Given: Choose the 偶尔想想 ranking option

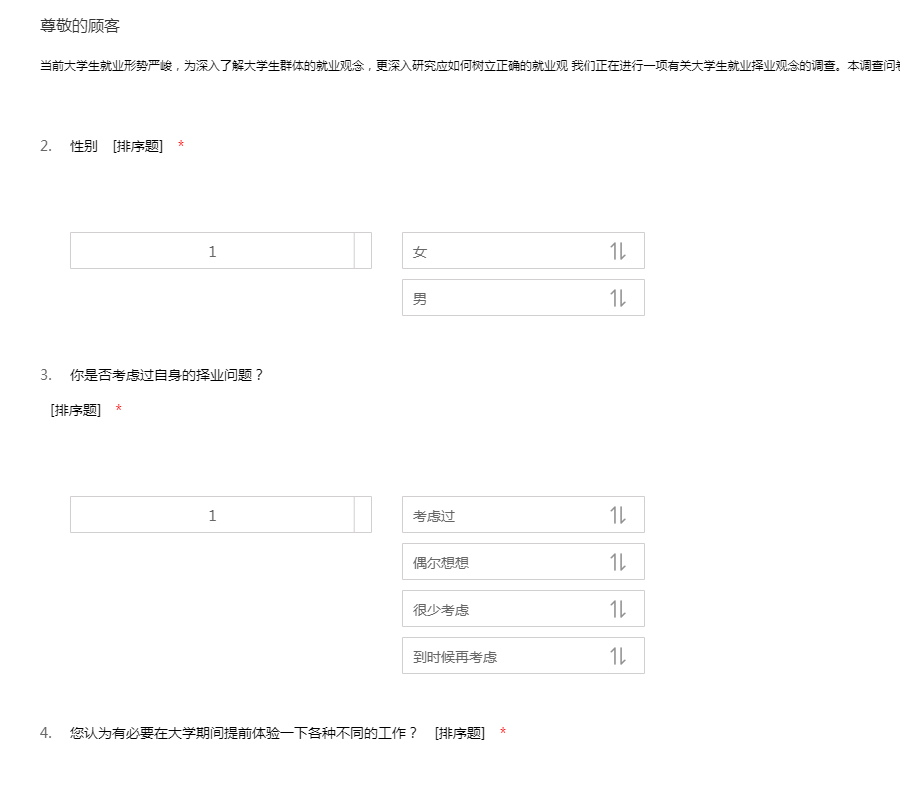Looking at the screenshot, I should [x=500, y=562].
